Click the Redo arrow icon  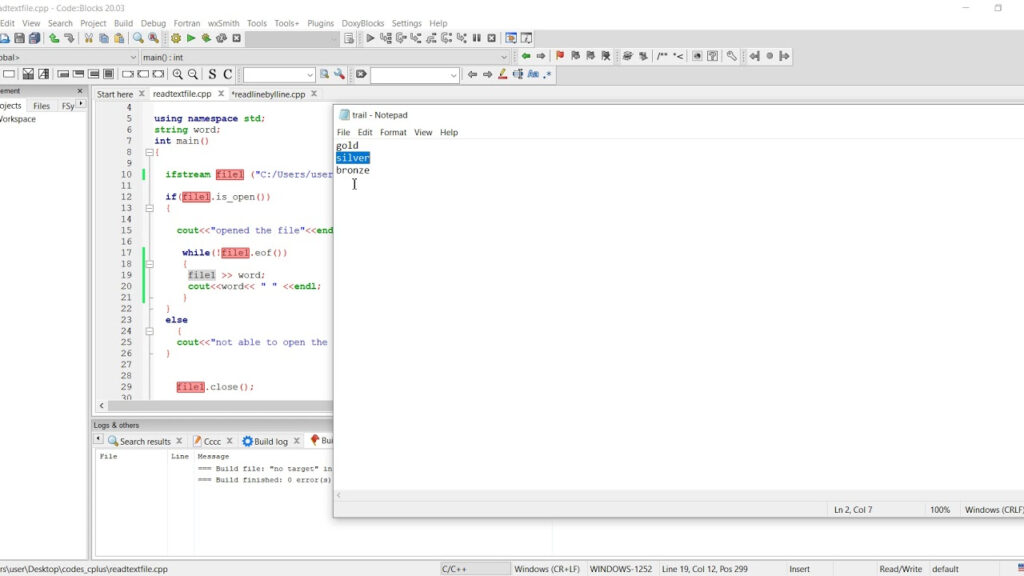point(69,39)
